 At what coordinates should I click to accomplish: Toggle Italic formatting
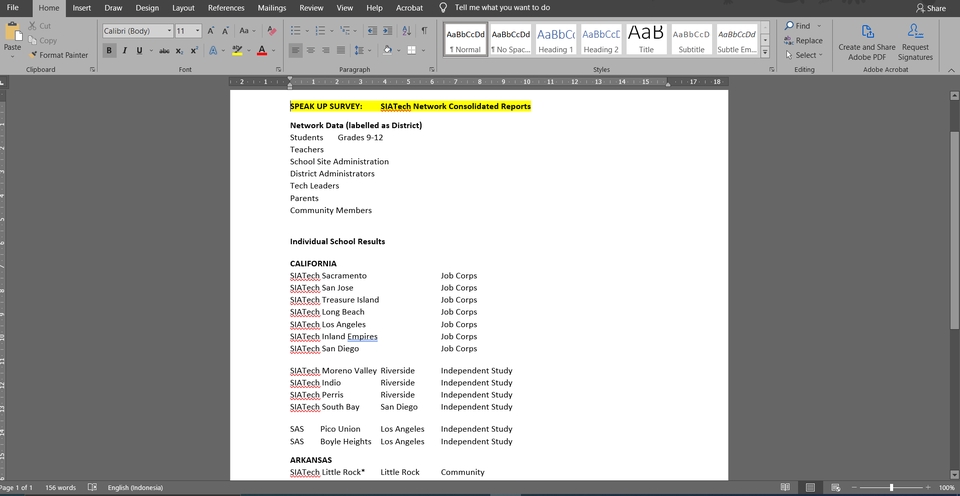click(124, 51)
